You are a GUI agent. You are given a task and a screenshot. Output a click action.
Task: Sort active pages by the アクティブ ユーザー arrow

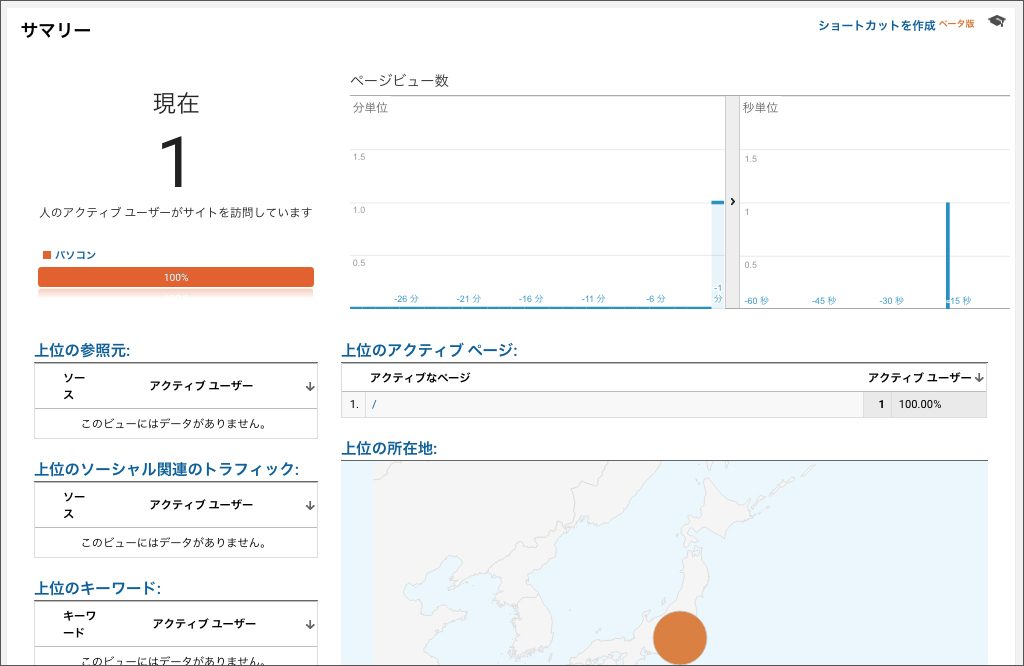[x=979, y=377]
